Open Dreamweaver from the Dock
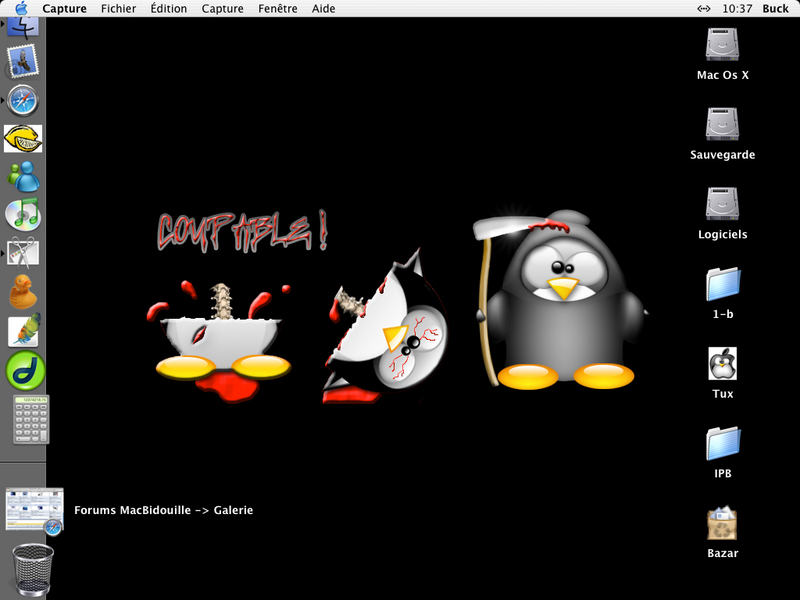Image resolution: width=800 pixels, height=600 pixels. click(25, 371)
